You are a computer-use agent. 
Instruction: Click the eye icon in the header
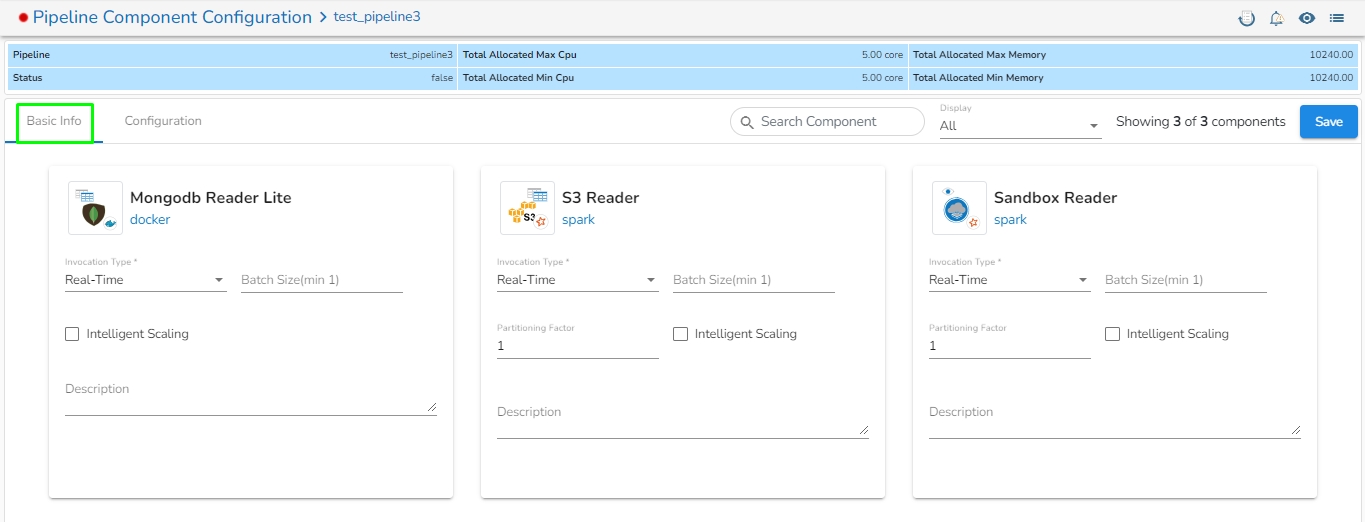click(x=1306, y=18)
